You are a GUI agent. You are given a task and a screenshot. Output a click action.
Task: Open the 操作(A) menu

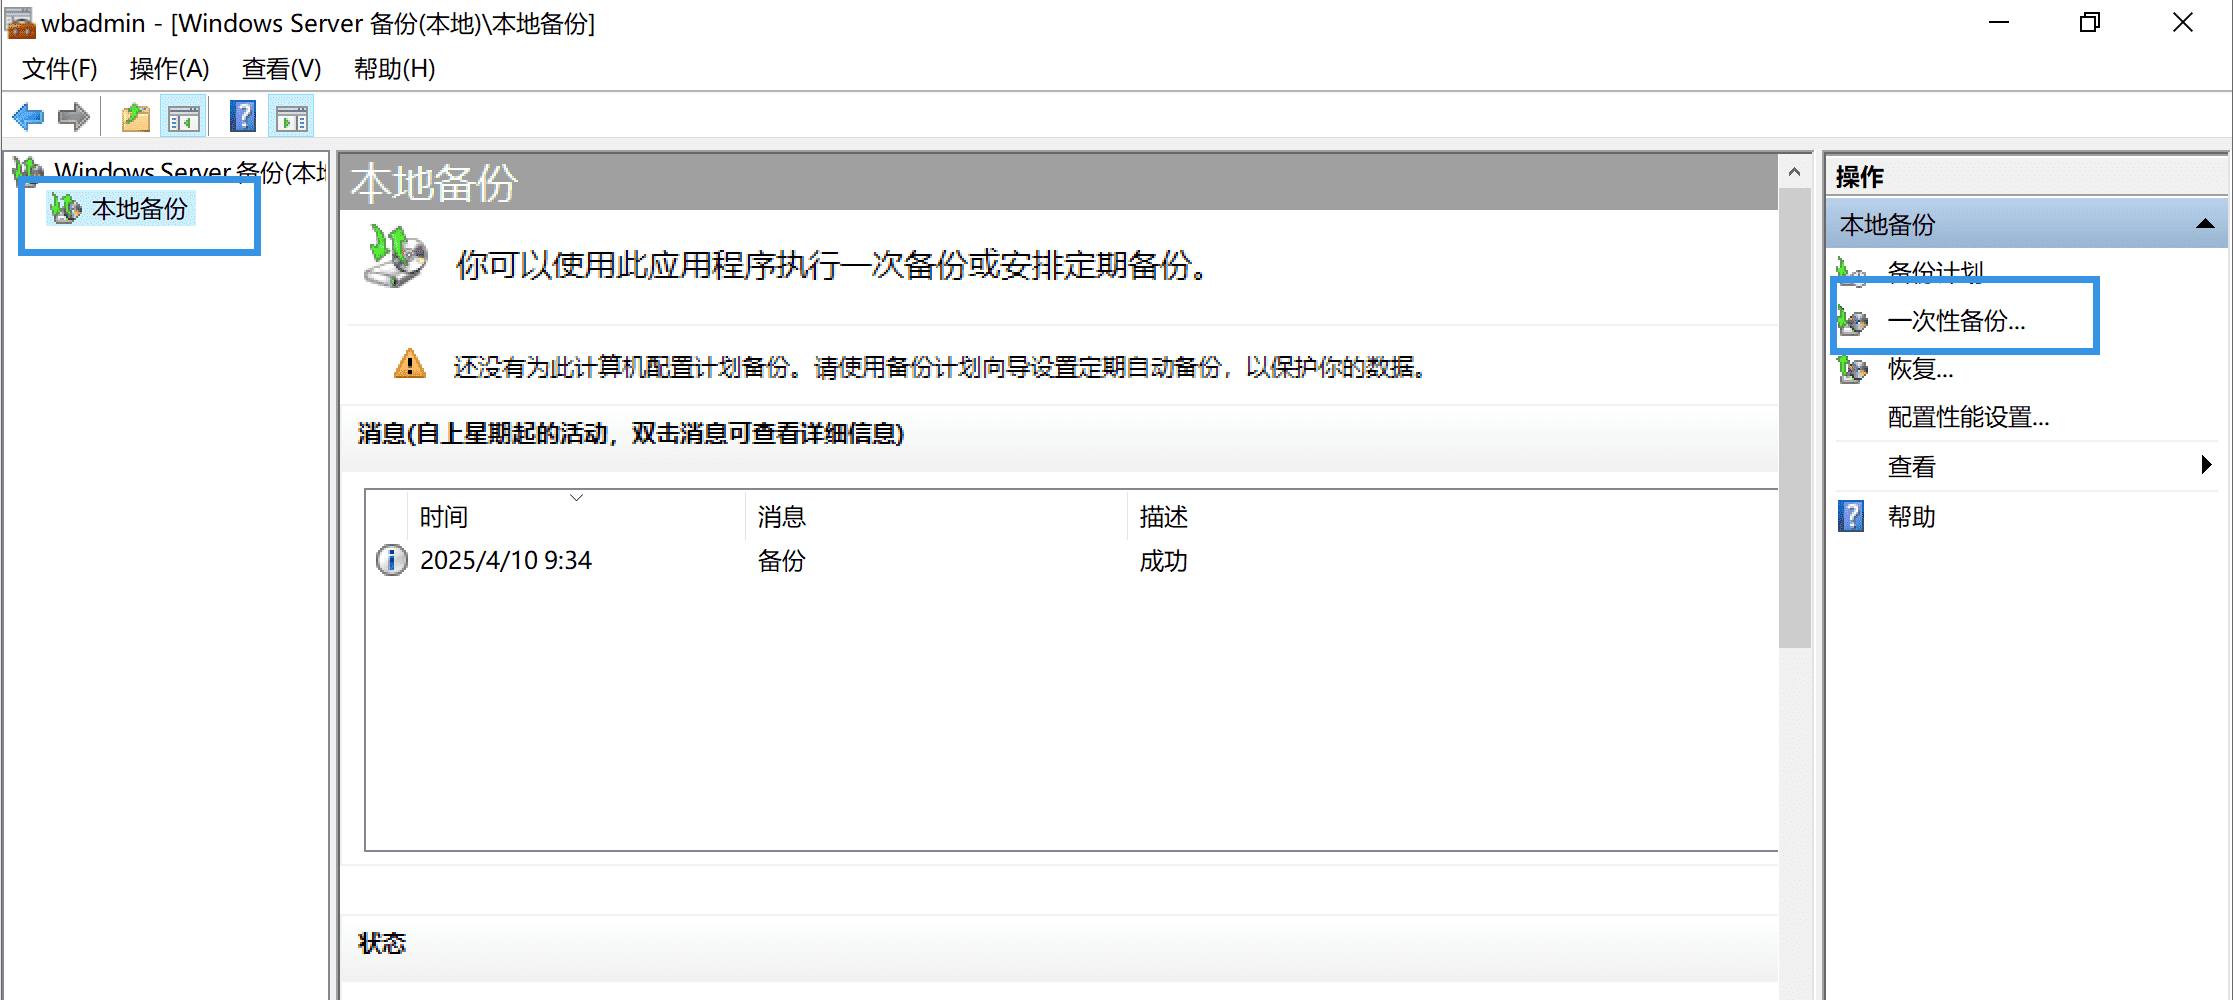(x=170, y=69)
